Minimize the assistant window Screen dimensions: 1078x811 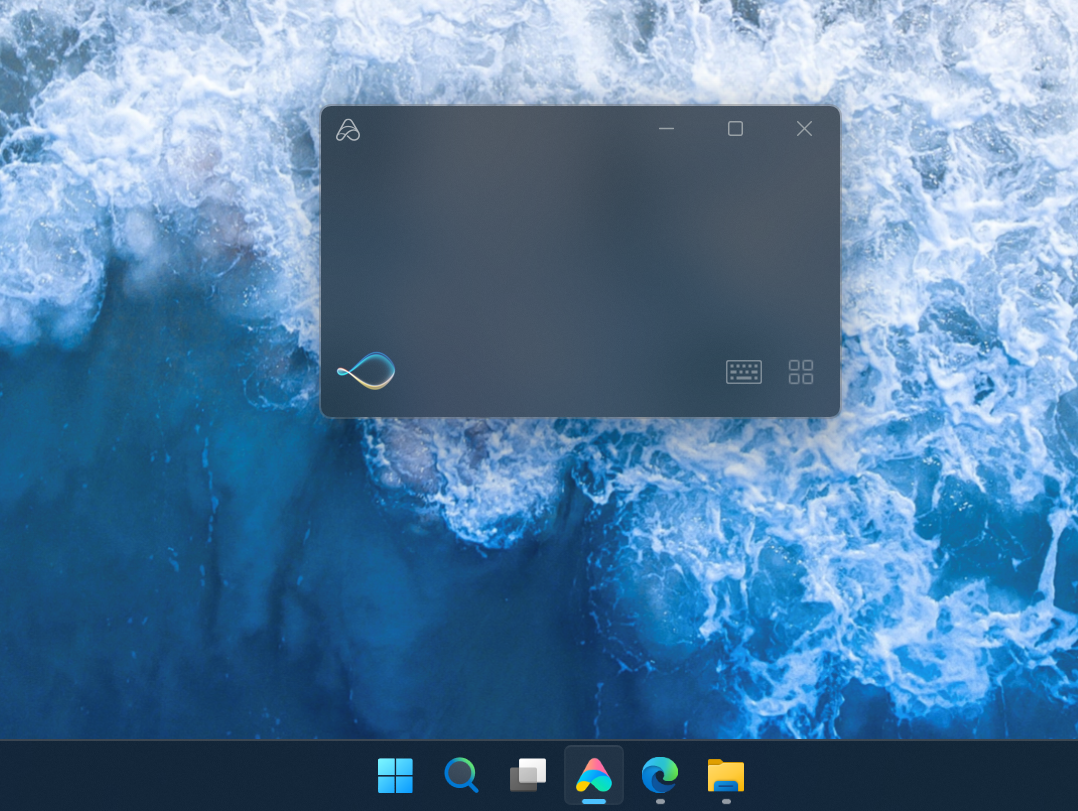tap(666, 129)
